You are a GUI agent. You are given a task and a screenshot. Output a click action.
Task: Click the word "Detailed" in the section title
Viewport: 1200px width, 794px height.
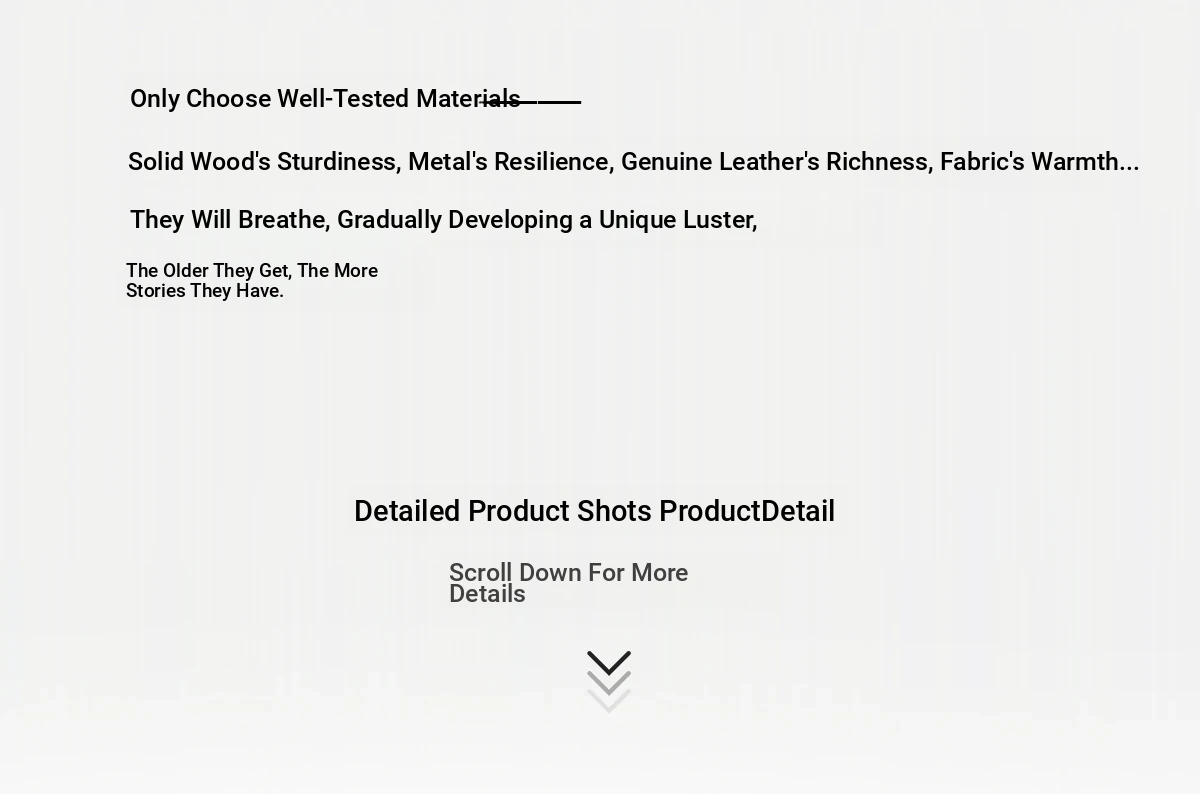click(407, 511)
